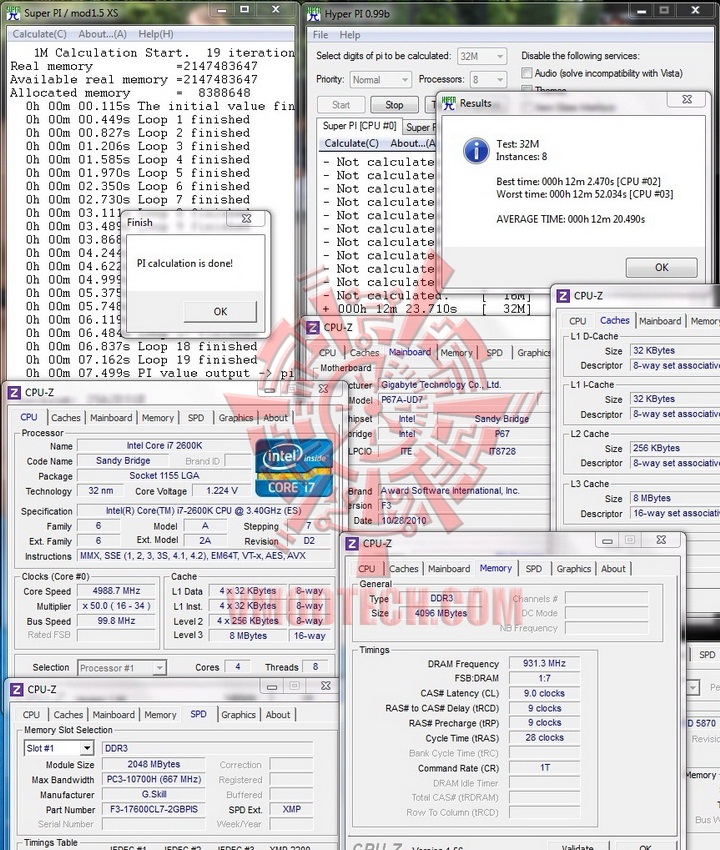The height and width of the screenshot is (850, 720).
Task: Click the Start button in Hyper PI
Action: coord(341,105)
